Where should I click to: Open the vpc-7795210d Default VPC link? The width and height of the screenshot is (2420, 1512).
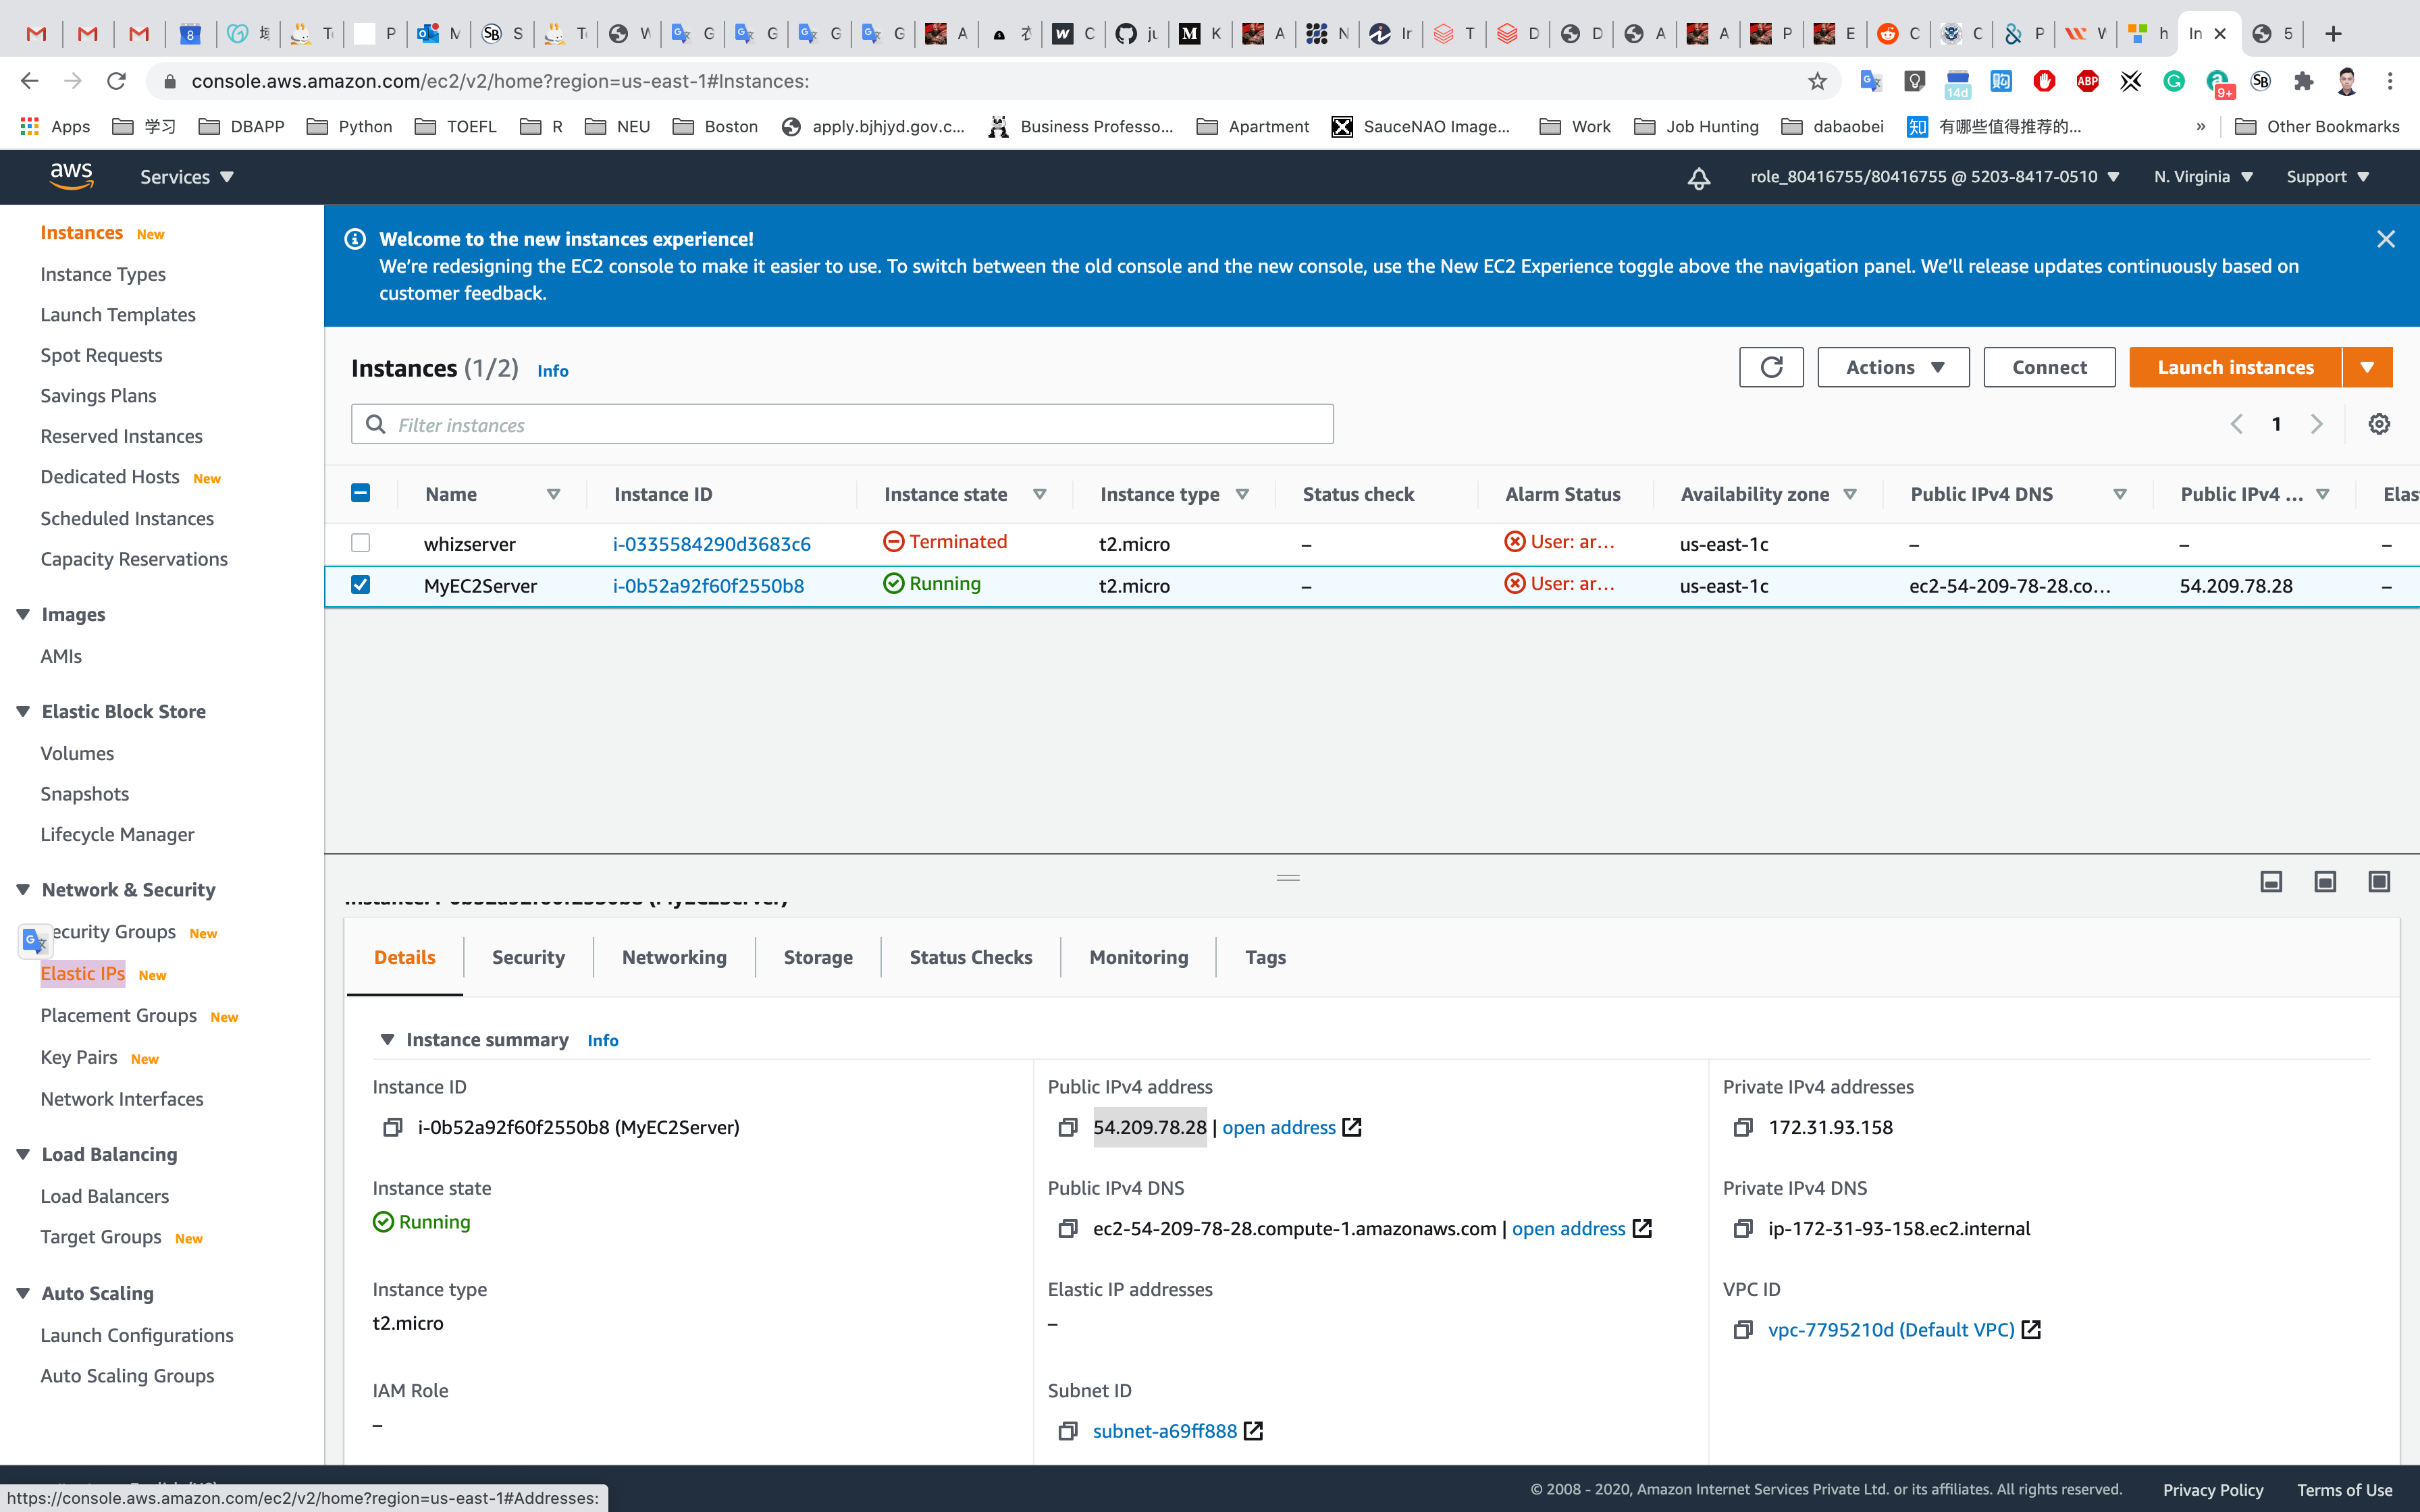pyautogui.click(x=1890, y=1329)
